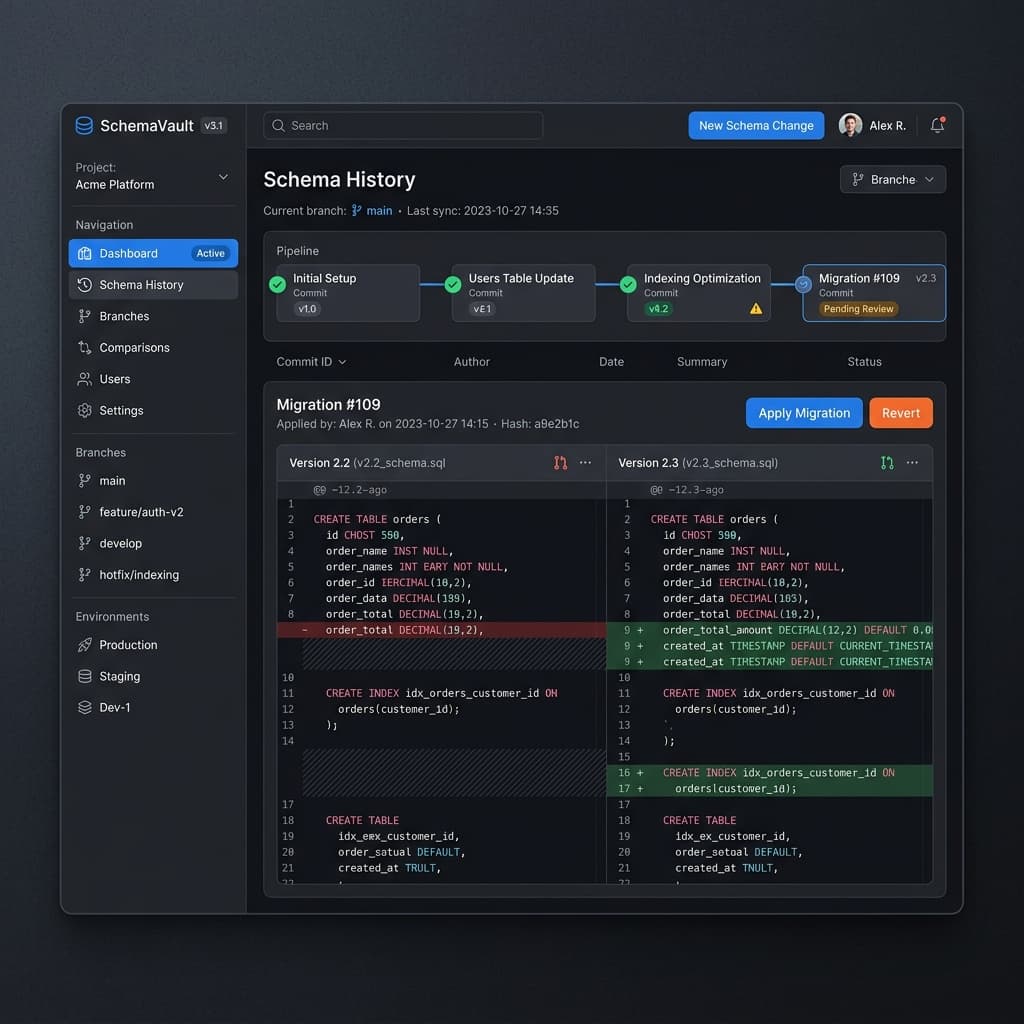The image size is (1024, 1024).
Task: Open the Staging environment
Action: pos(153,677)
